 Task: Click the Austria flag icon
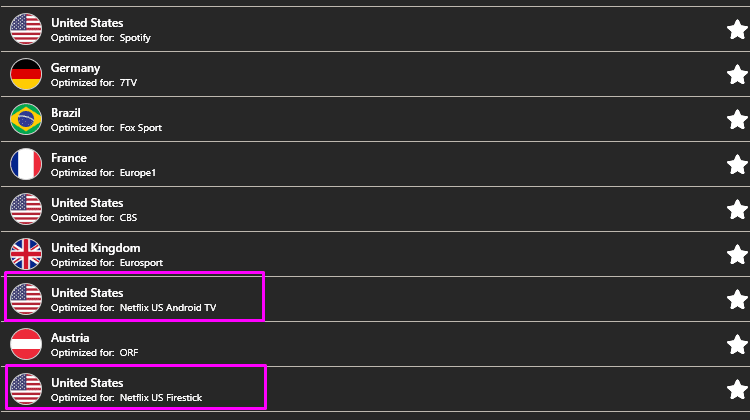pos(26,344)
